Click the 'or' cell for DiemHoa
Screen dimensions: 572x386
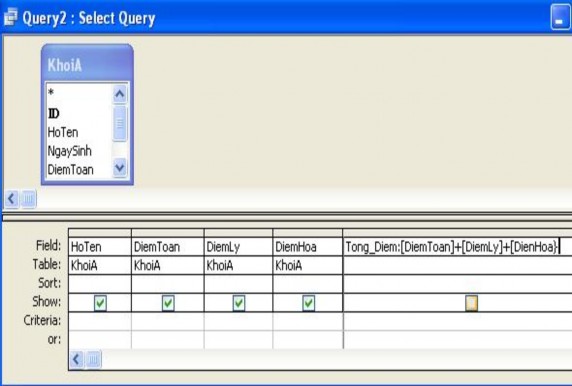(x=308, y=340)
